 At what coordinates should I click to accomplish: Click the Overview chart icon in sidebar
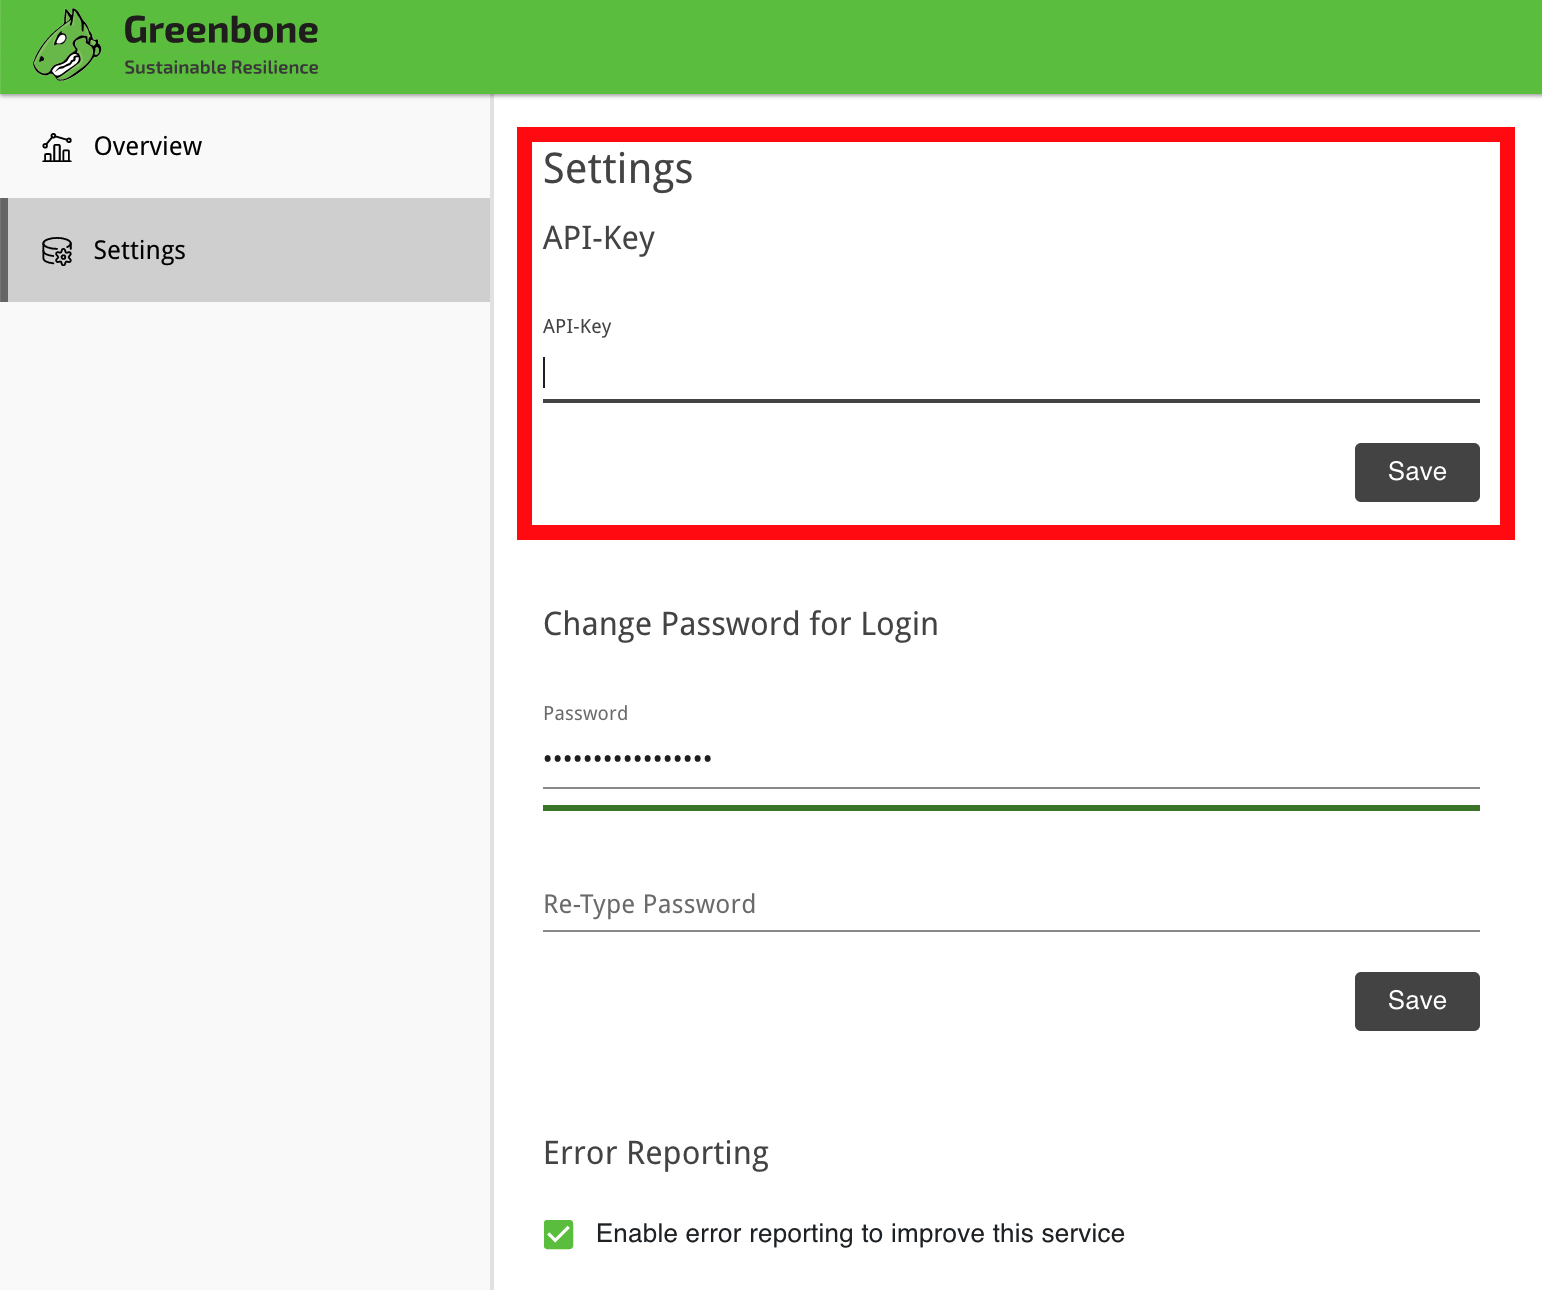click(57, 147)
